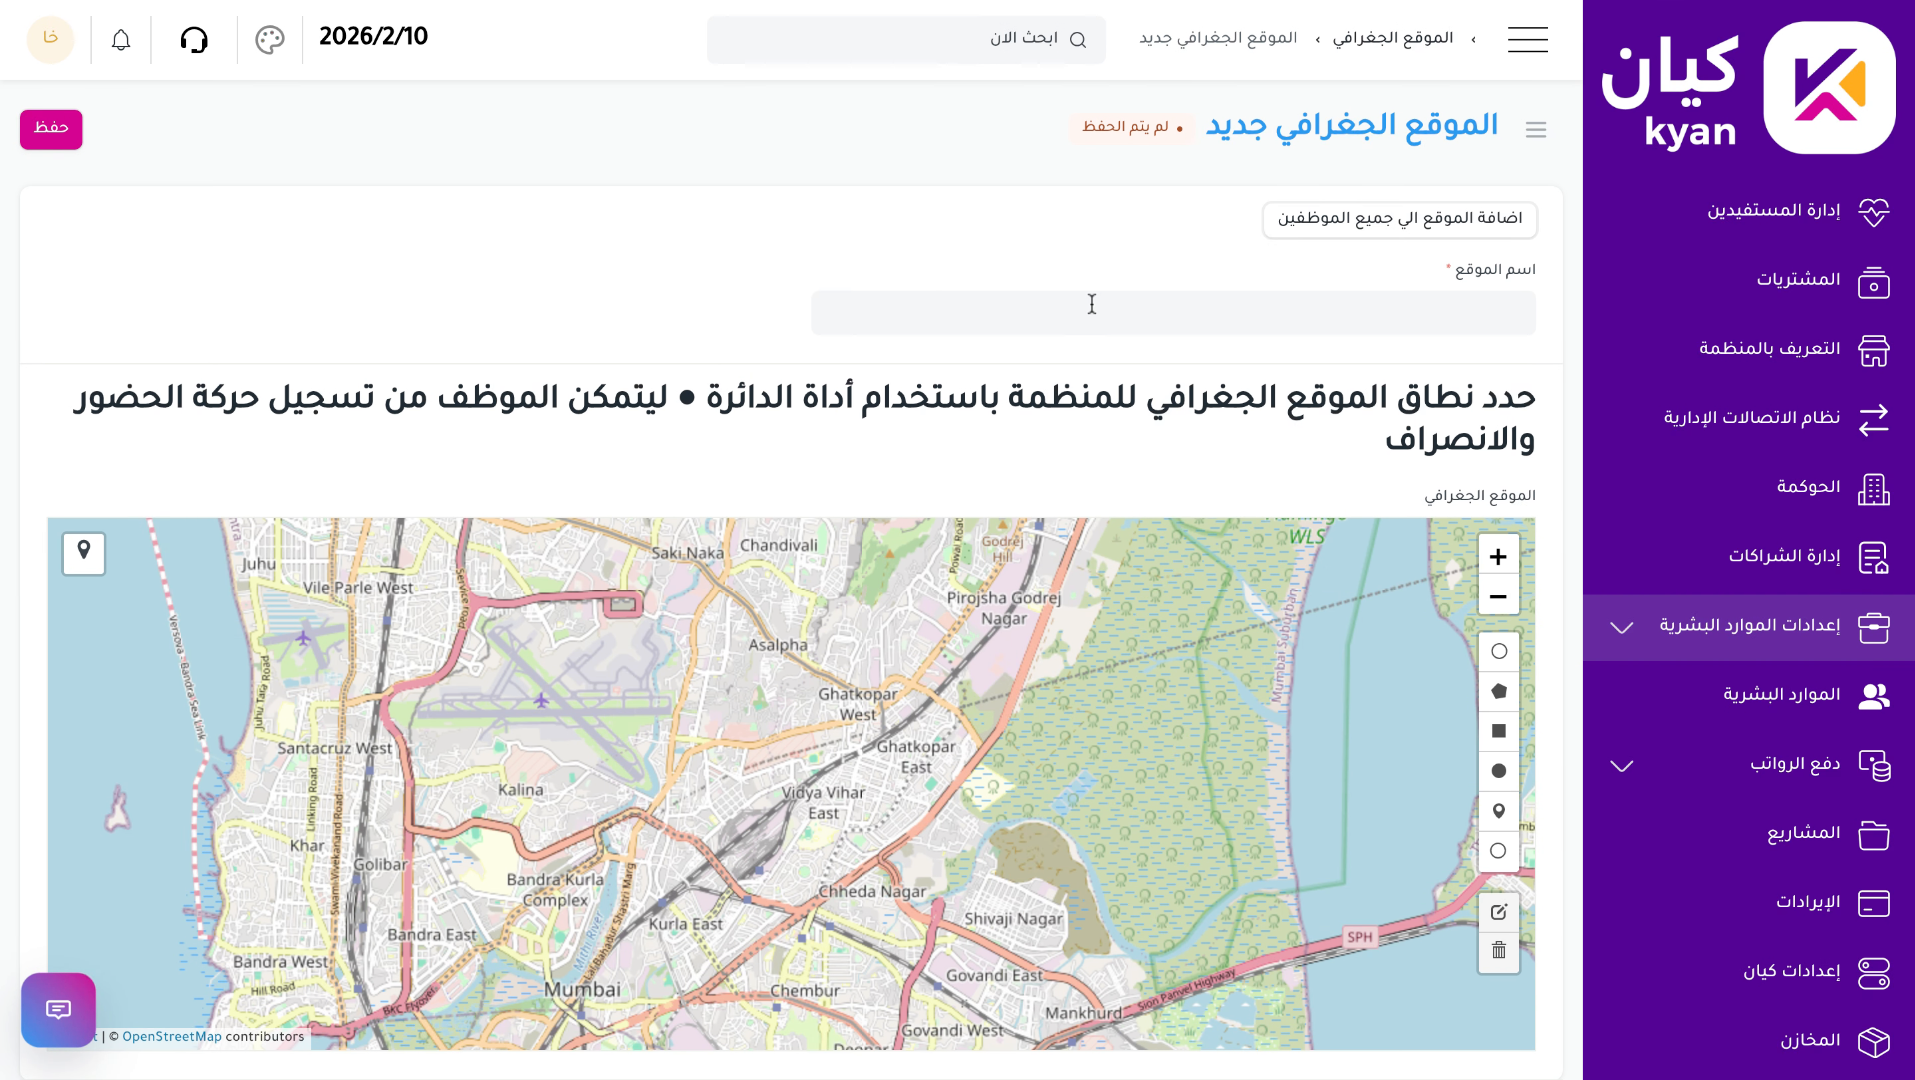Click the headset support icon
Screen dimensions: 1915x1080
coord(195,39)
